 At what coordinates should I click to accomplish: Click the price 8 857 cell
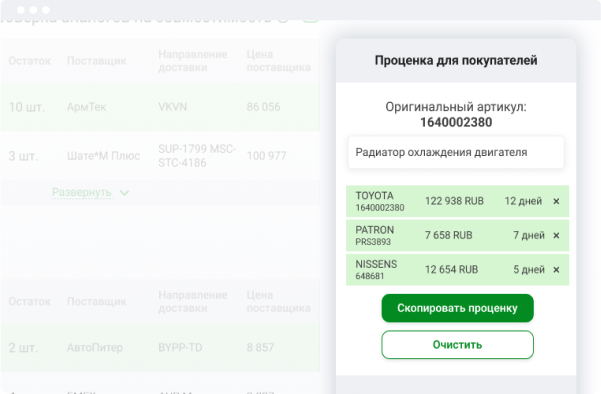pyautogui.click(x=260, y=348)
